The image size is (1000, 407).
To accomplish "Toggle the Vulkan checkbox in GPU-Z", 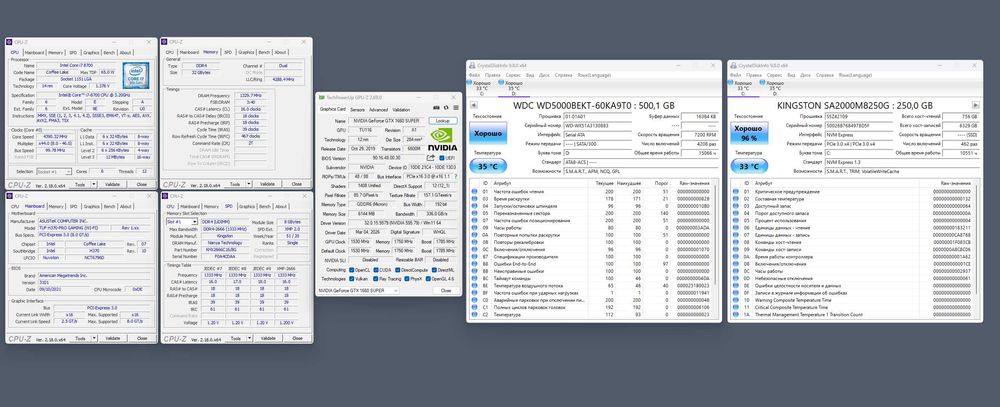I will [351, 279].
